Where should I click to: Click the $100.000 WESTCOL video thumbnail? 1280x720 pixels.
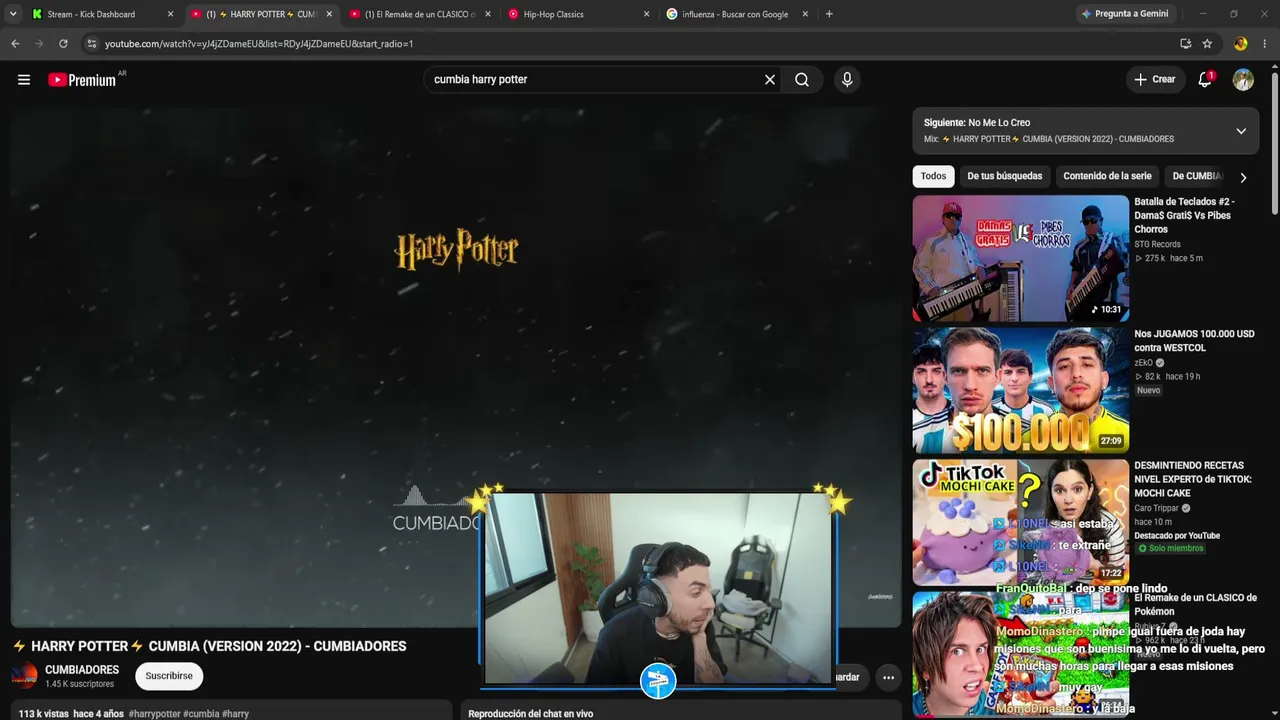pos(1020,390)
